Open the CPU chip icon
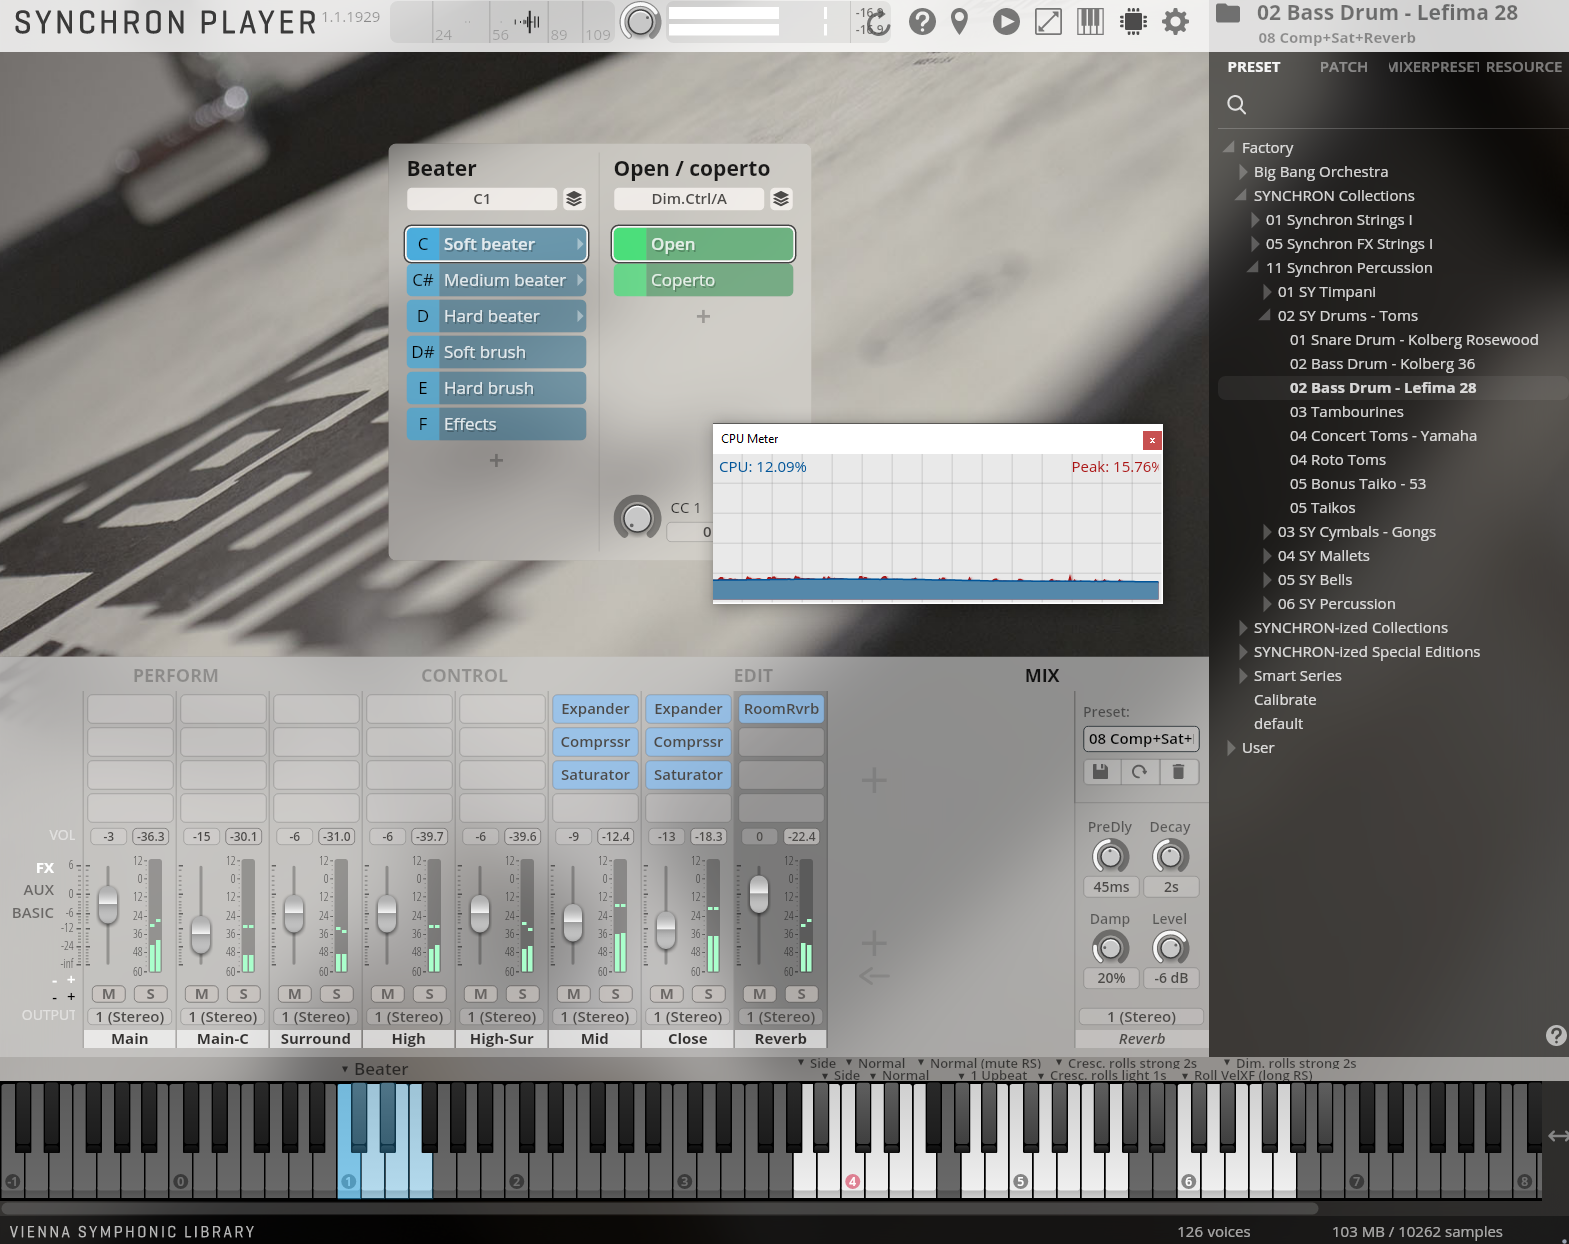The image size is (1569, 1244). [1133, 21]
